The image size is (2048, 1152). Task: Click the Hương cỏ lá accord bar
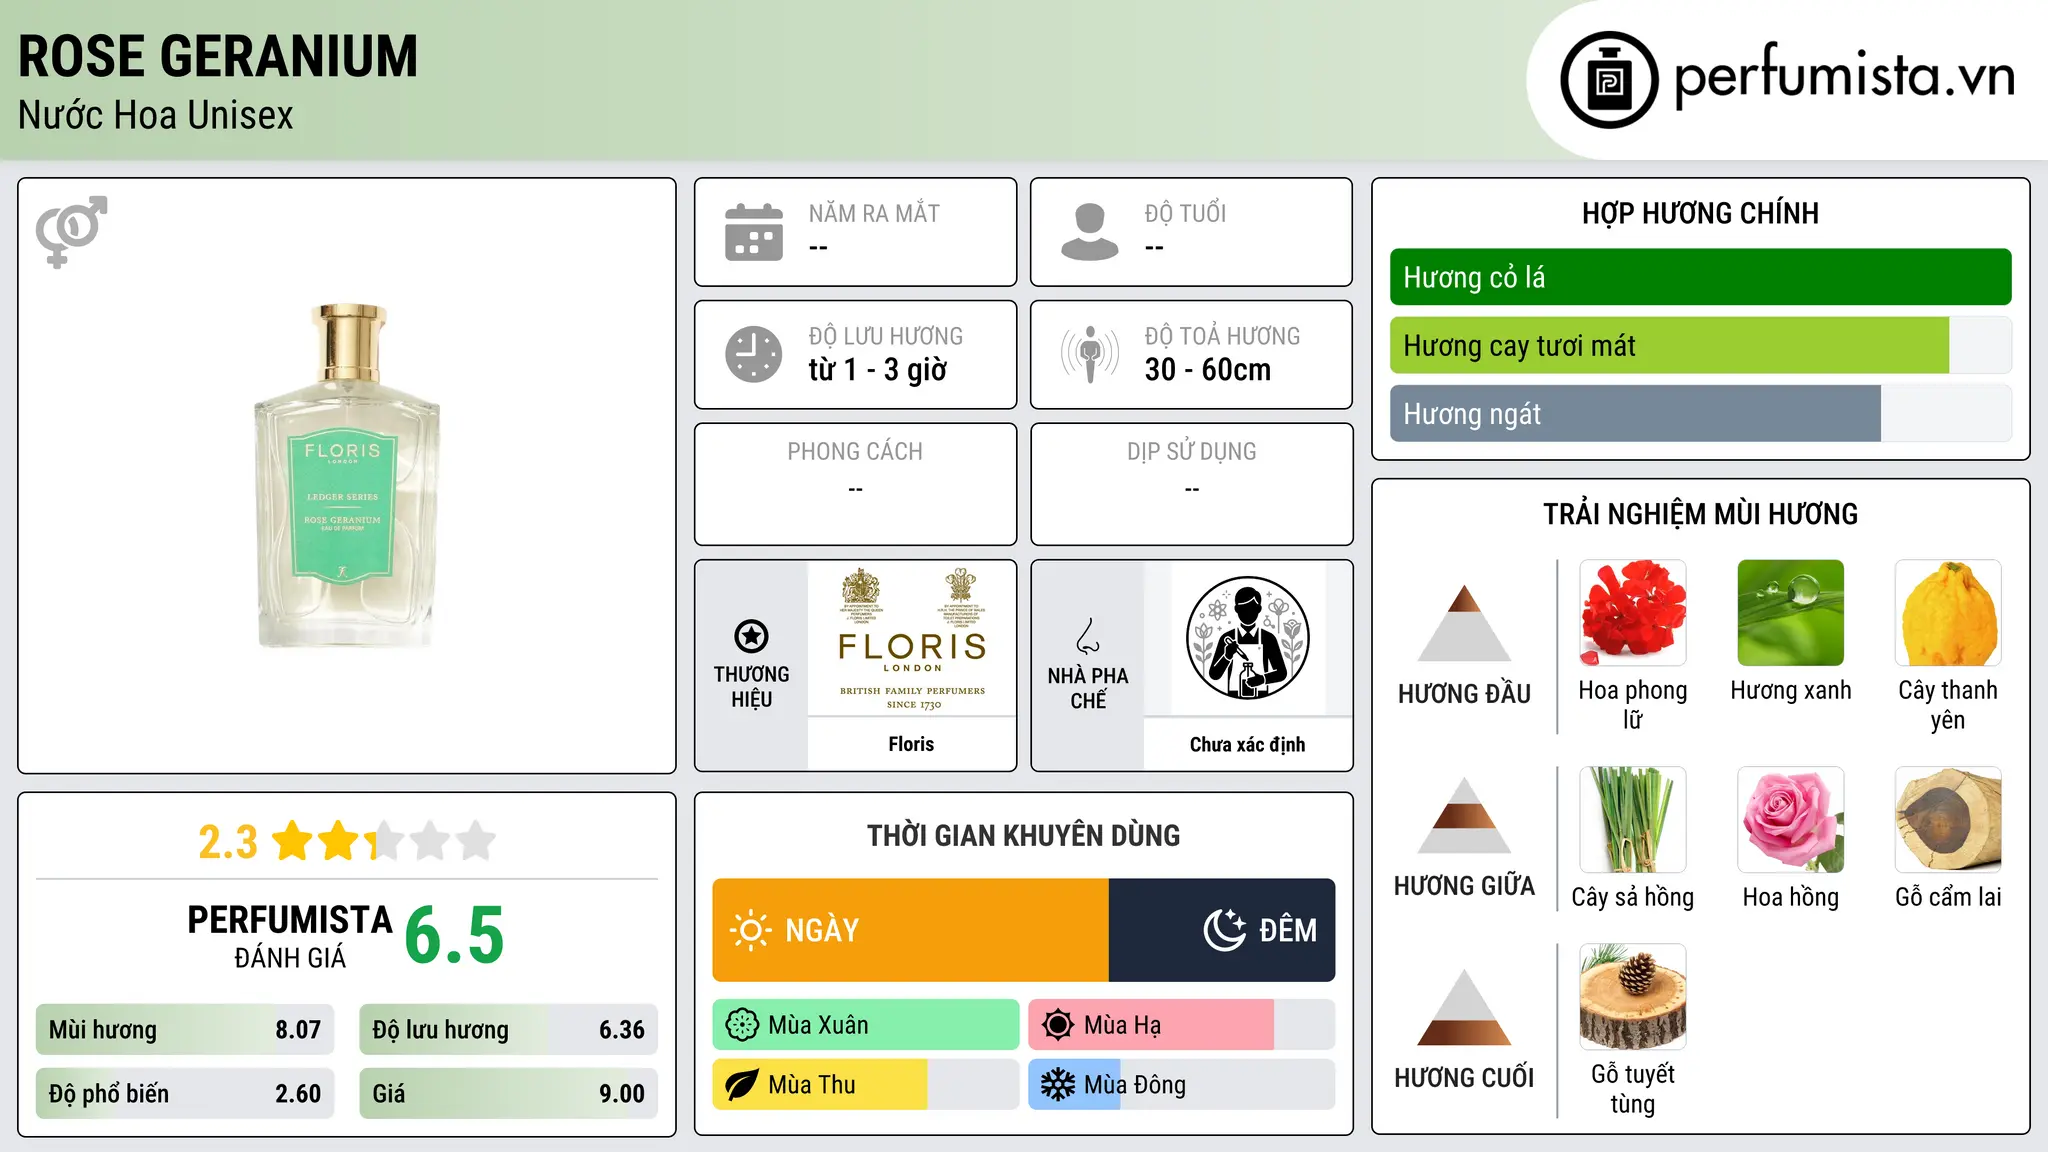tap(1700, 277)
